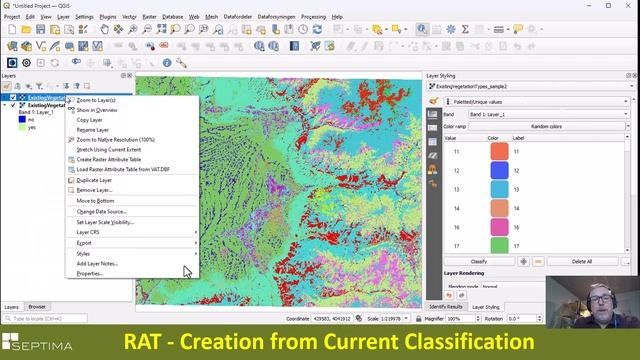This screenshot has height=360, width=640.
Task: Create a new project with the blank page icon
Action: (x=12, y=29)
